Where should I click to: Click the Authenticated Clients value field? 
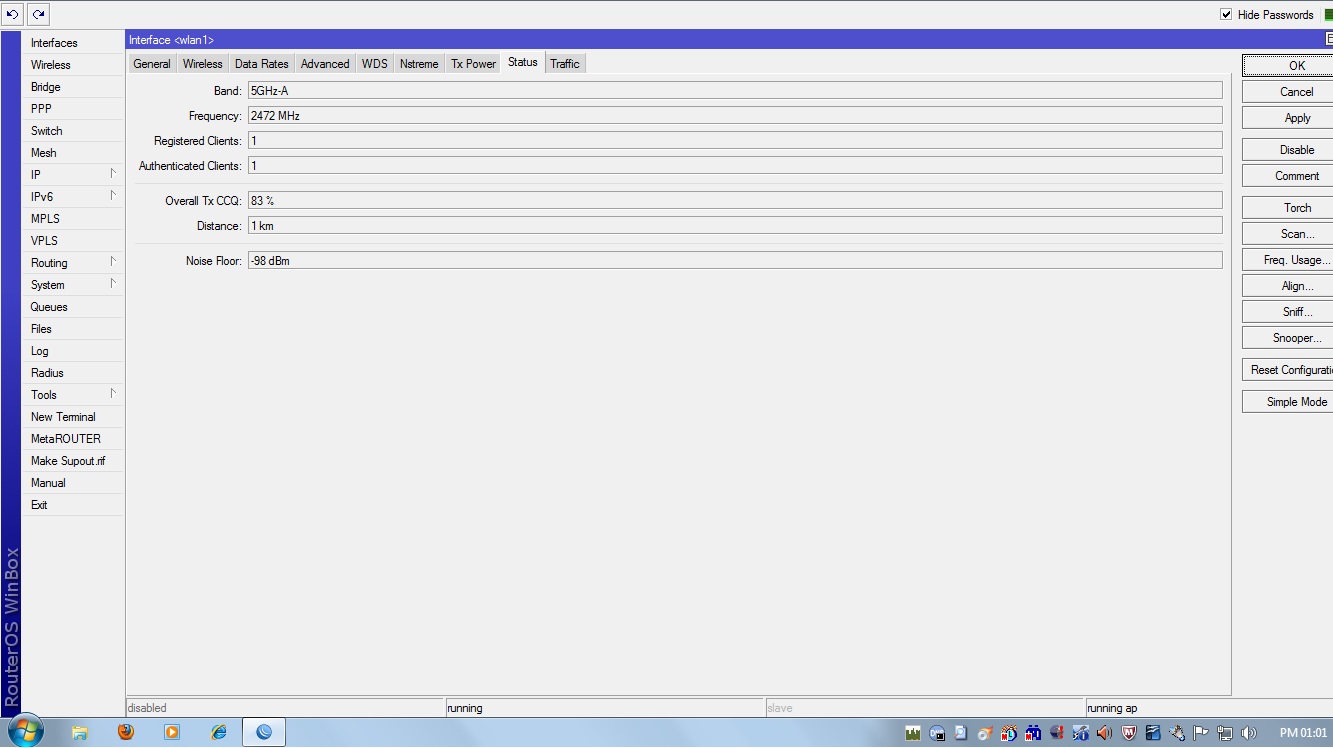point(735,166)
